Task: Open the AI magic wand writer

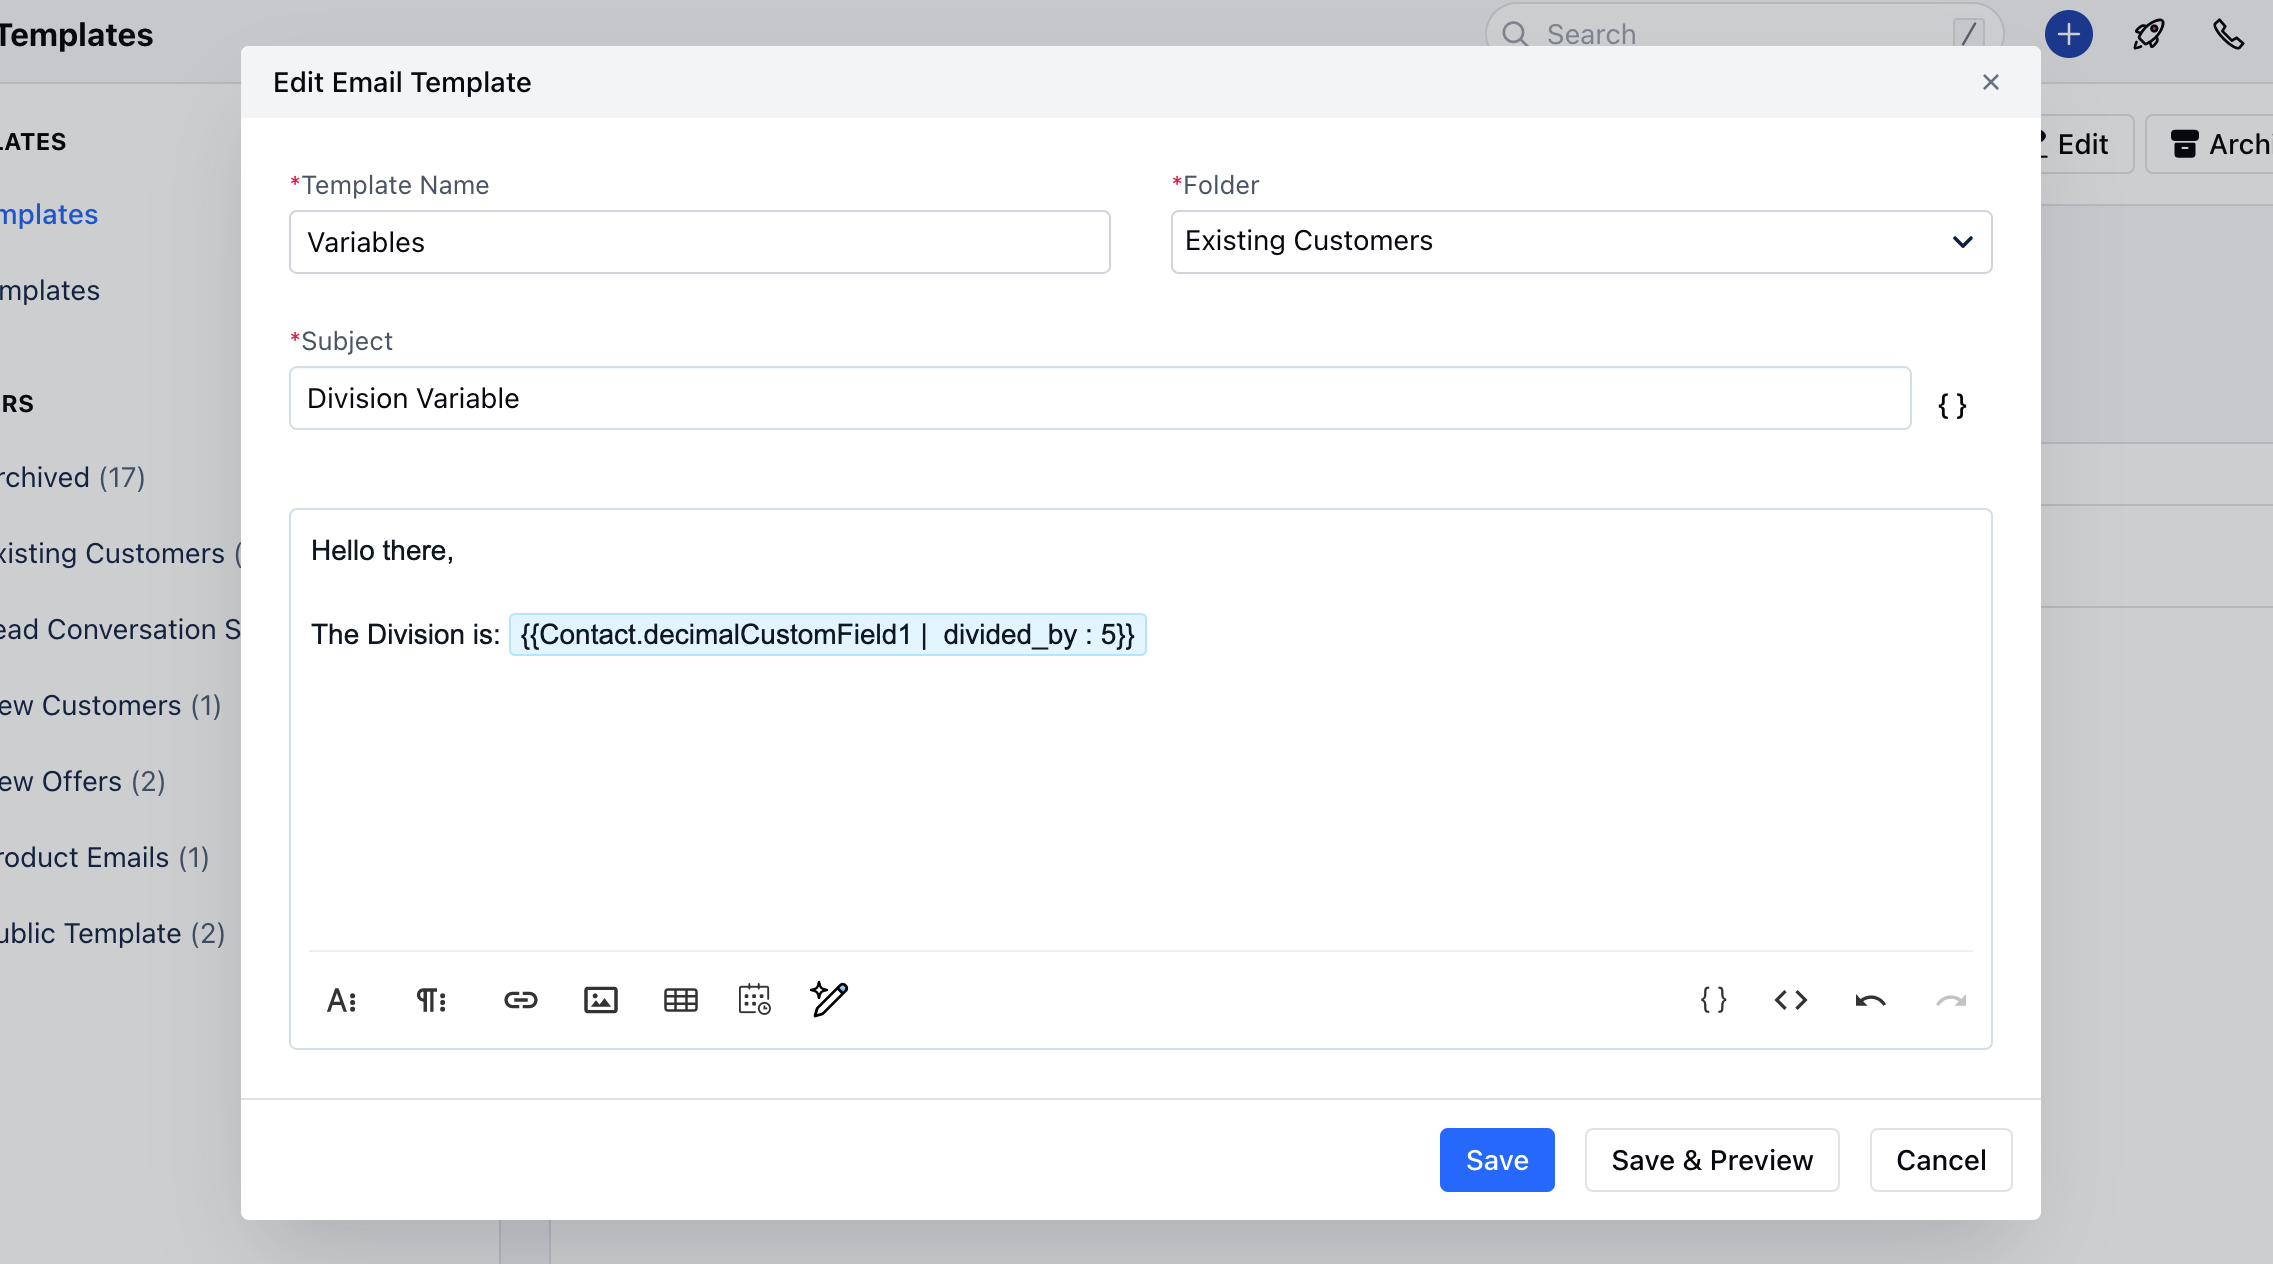Action: [829, 998]
